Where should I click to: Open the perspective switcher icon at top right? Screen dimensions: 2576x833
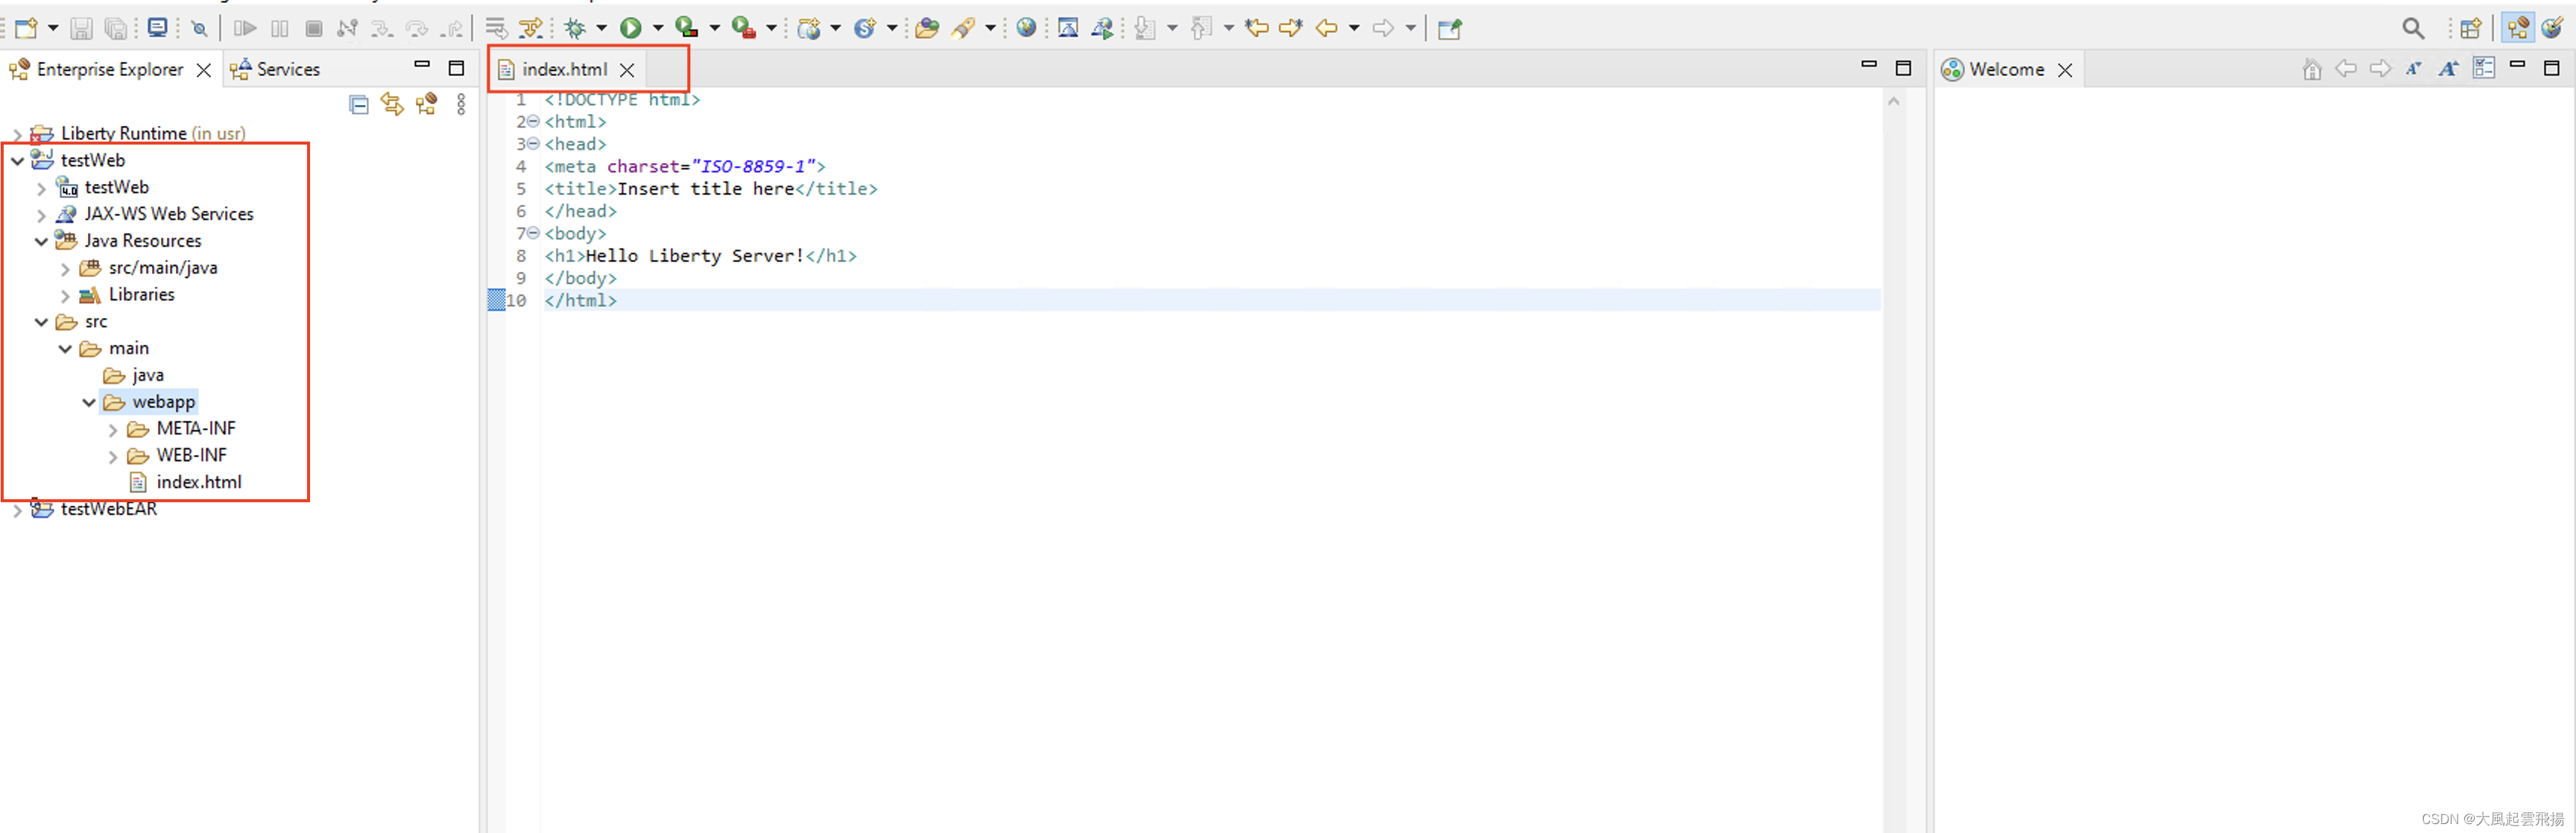(2470, 28)
